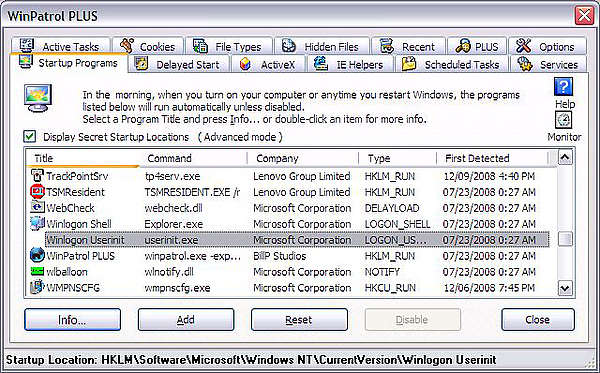The image size is (600, 373).
Task: Click the WebCheck entry icon
Action: click(x=37, y=207)
